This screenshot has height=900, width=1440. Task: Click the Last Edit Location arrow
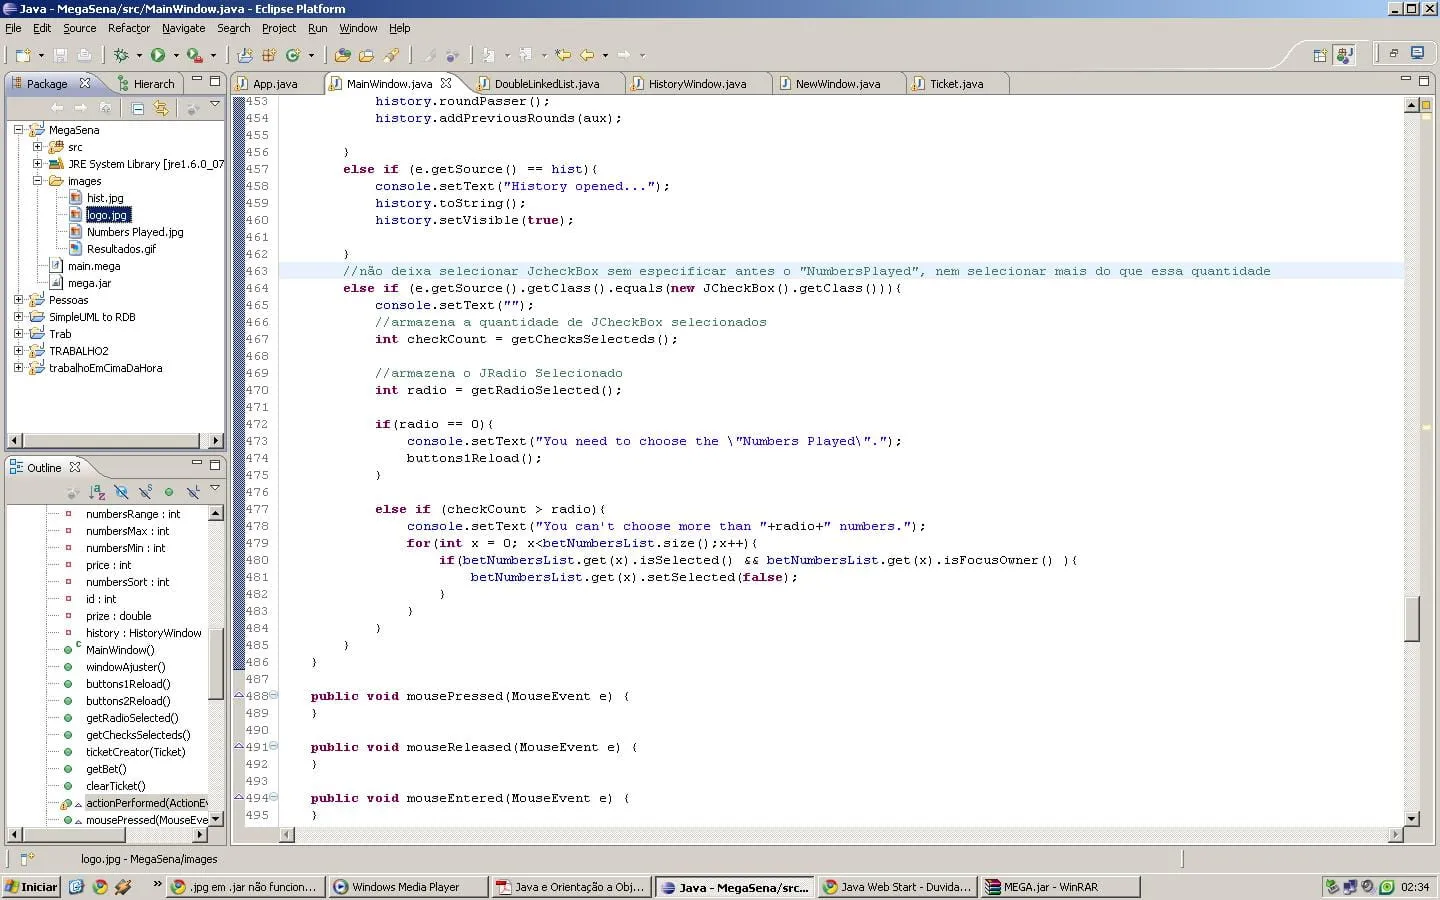563,55
